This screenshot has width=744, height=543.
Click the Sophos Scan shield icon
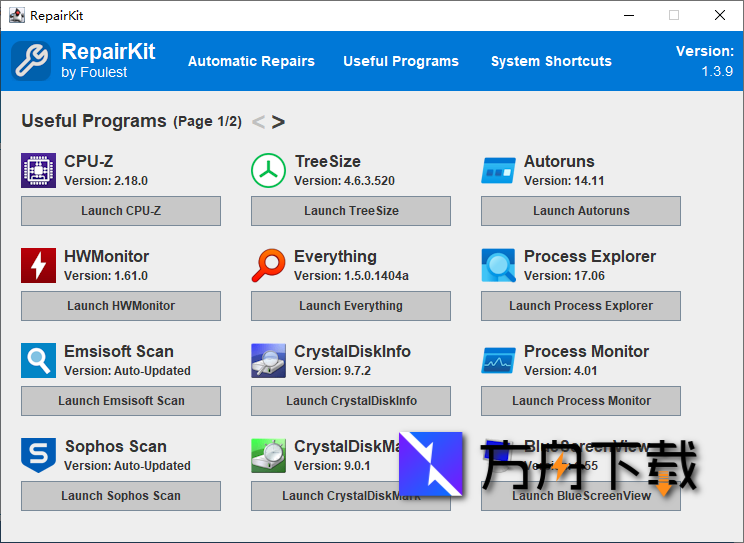tap(38, 455)
